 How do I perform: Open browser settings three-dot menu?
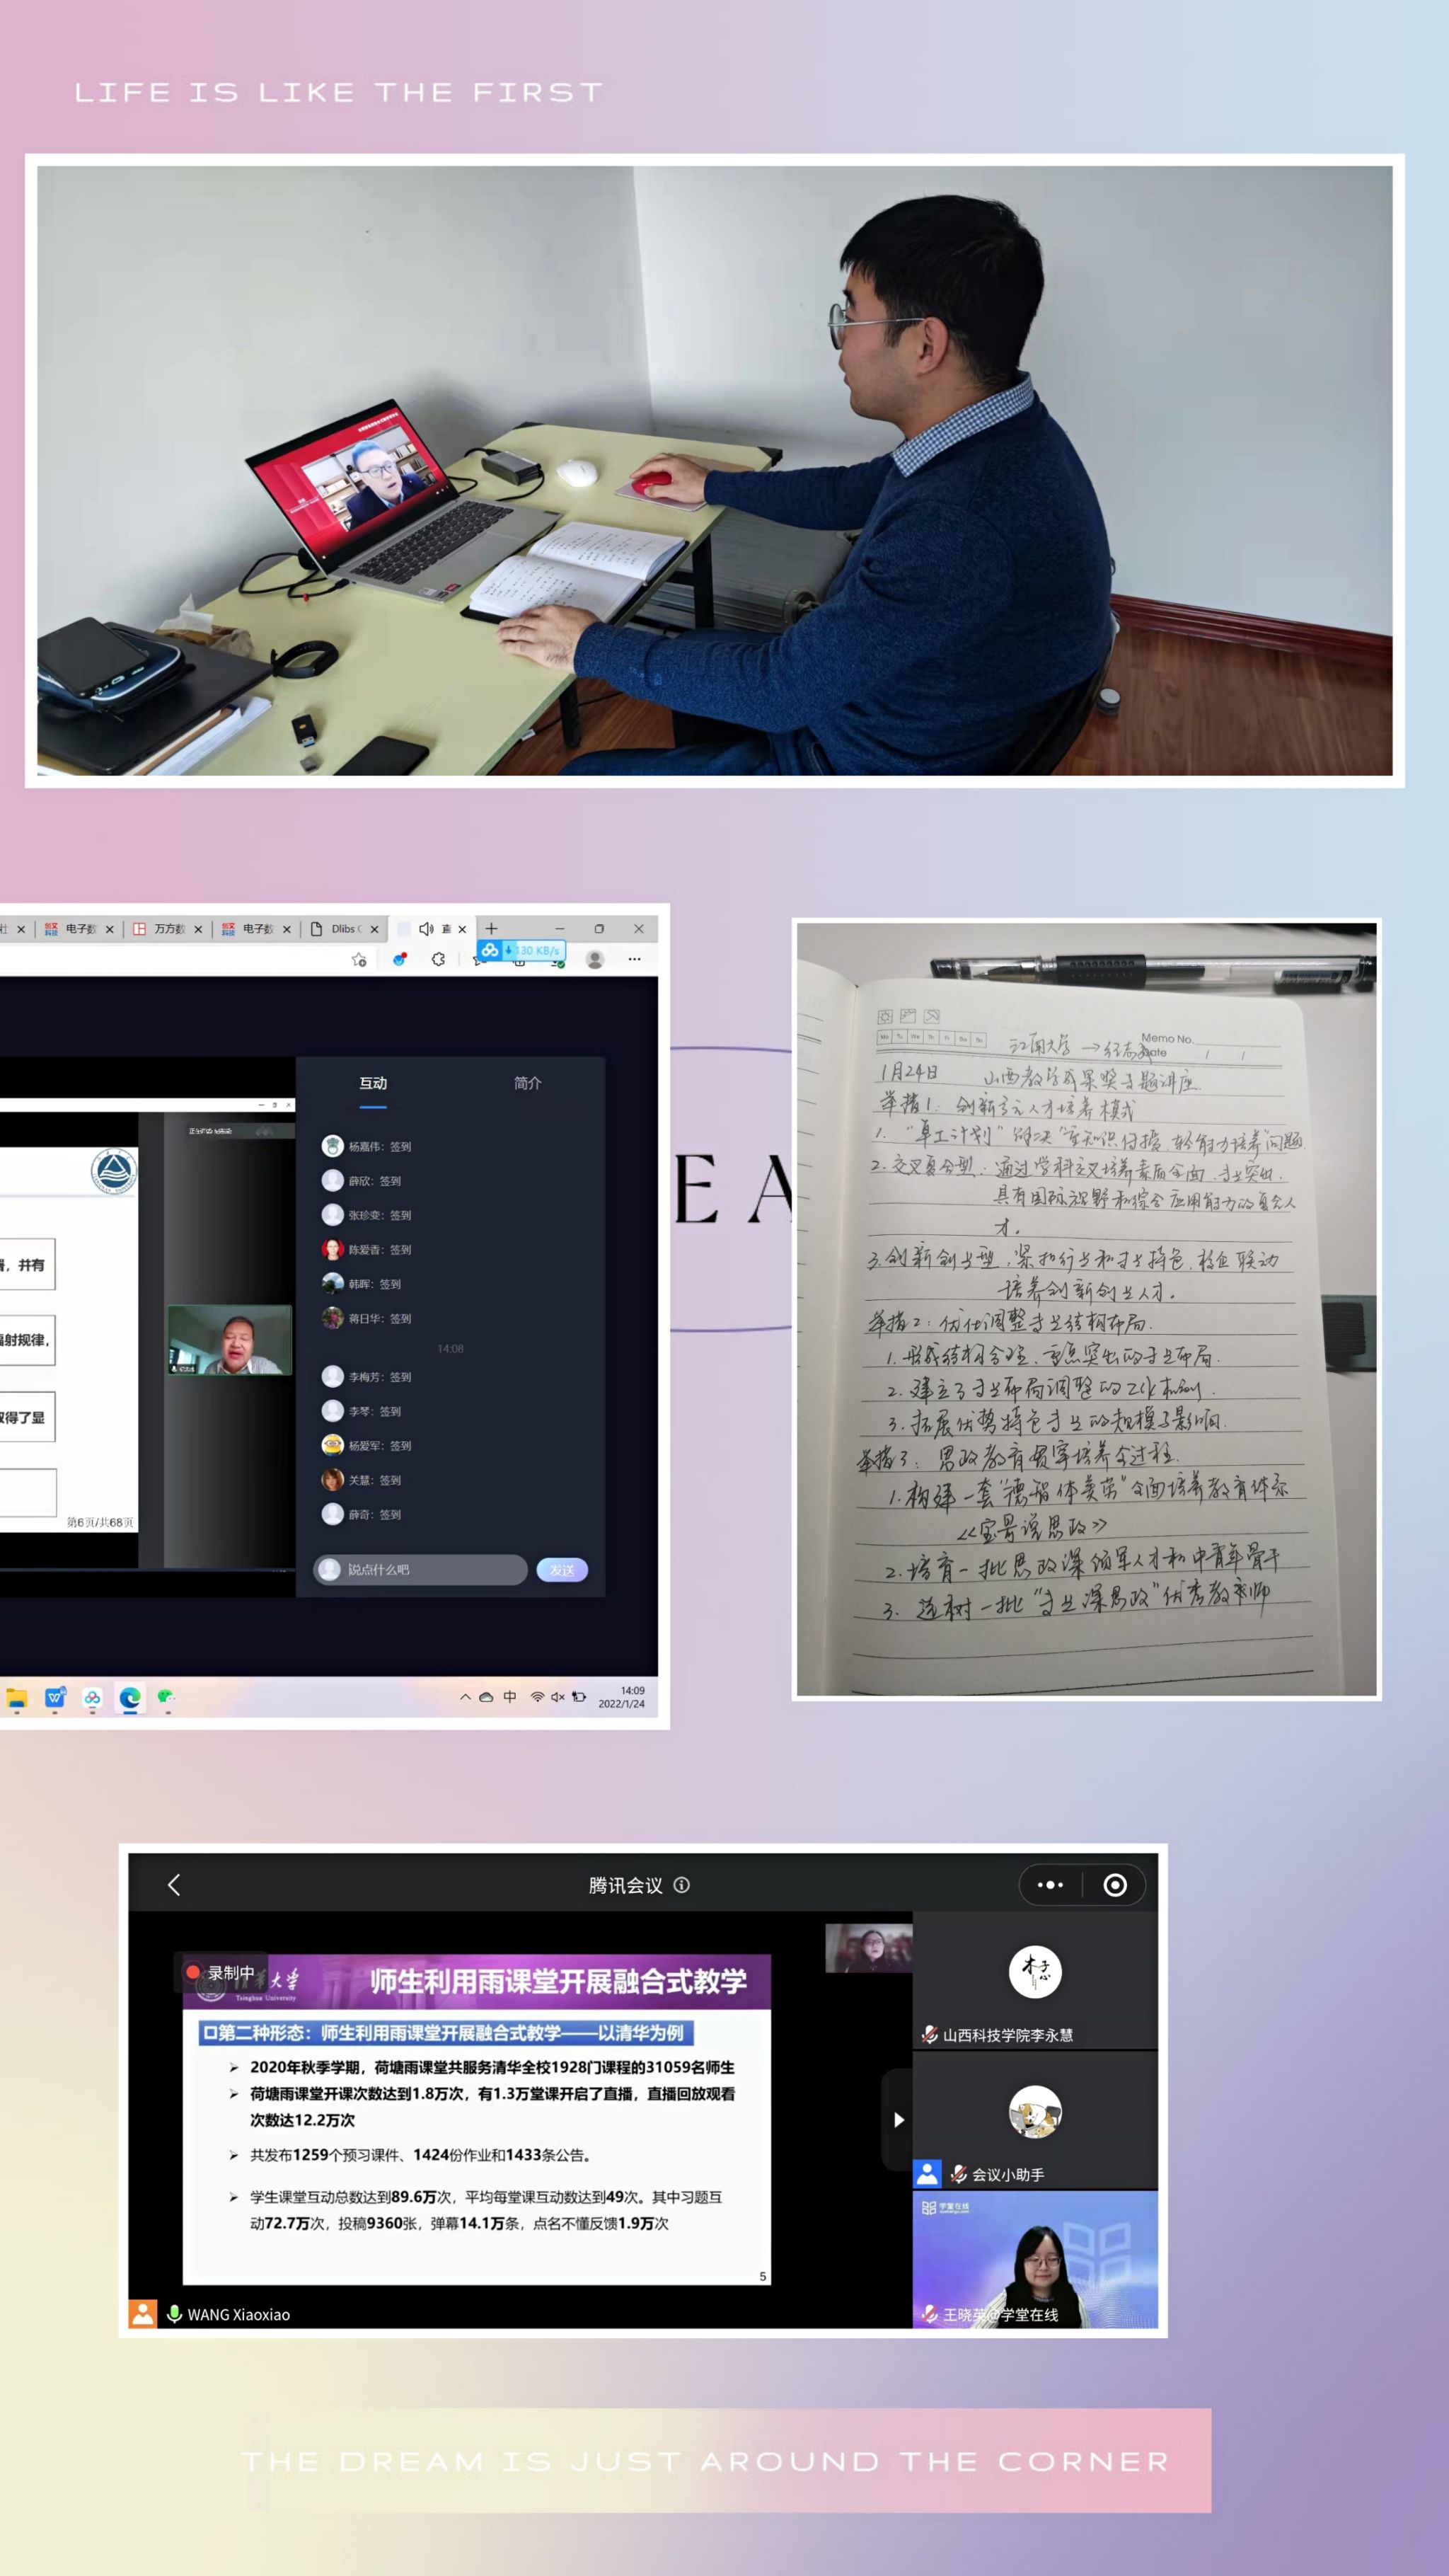coord(634,959)
